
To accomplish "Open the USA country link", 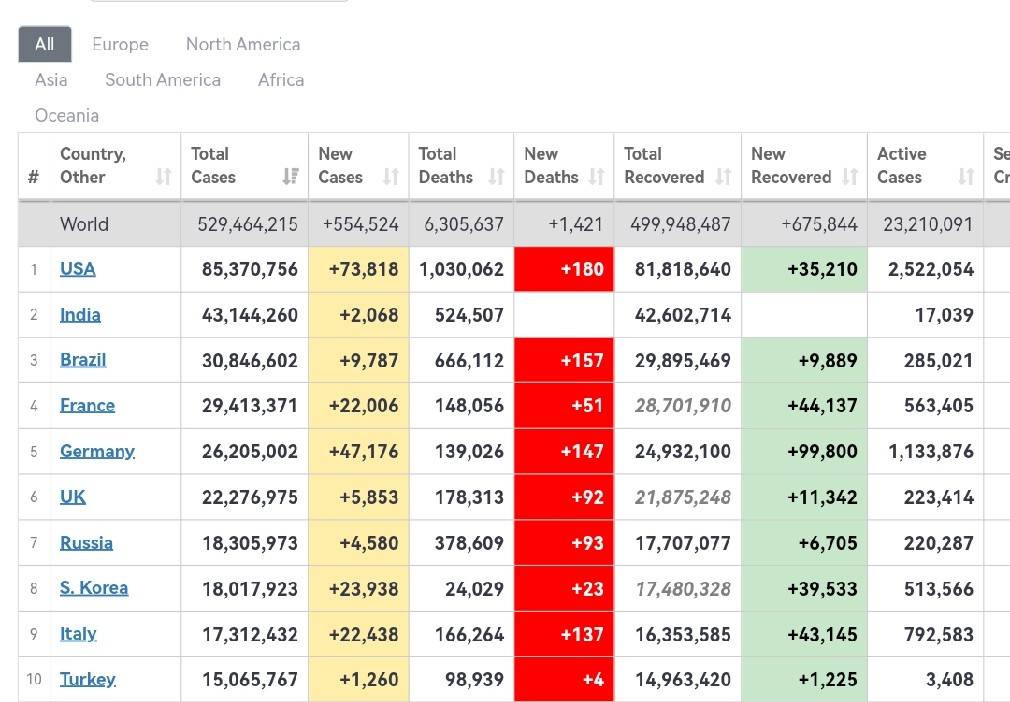I will (78, 269).
